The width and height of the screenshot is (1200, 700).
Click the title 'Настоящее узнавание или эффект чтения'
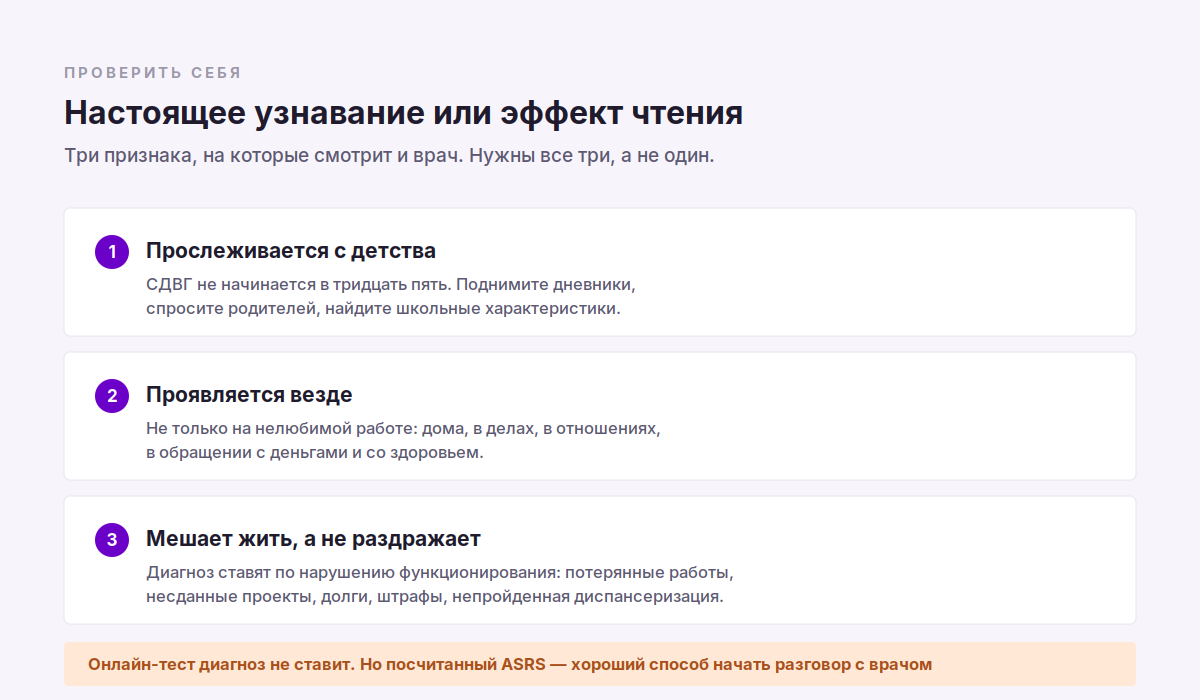pyautogui.click(x=403, y=113)
